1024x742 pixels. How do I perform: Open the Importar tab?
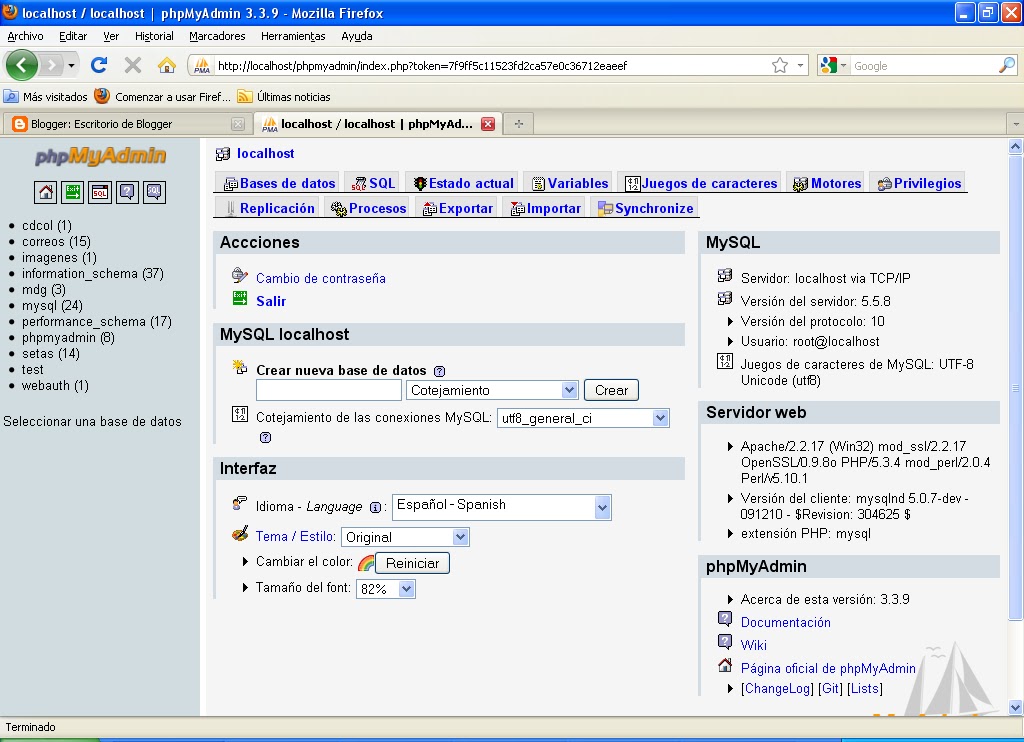click(x=545, y=208)
